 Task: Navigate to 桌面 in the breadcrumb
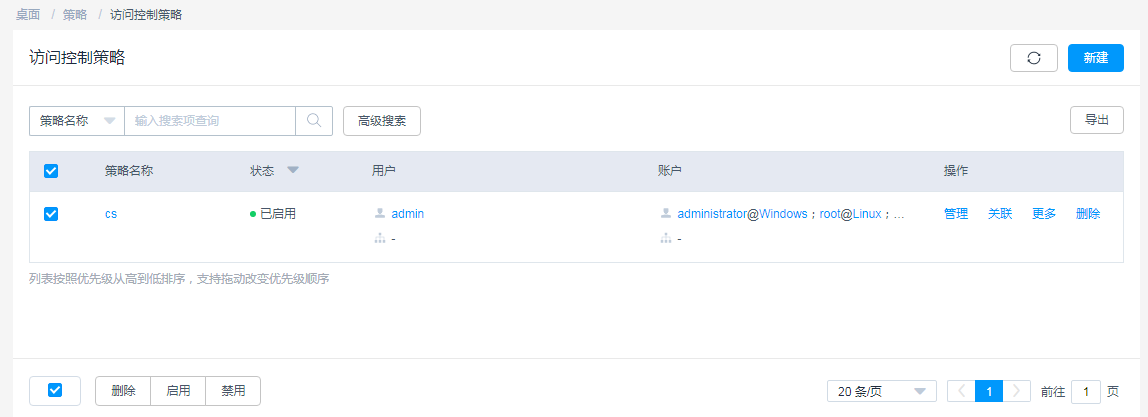[28, 15]
